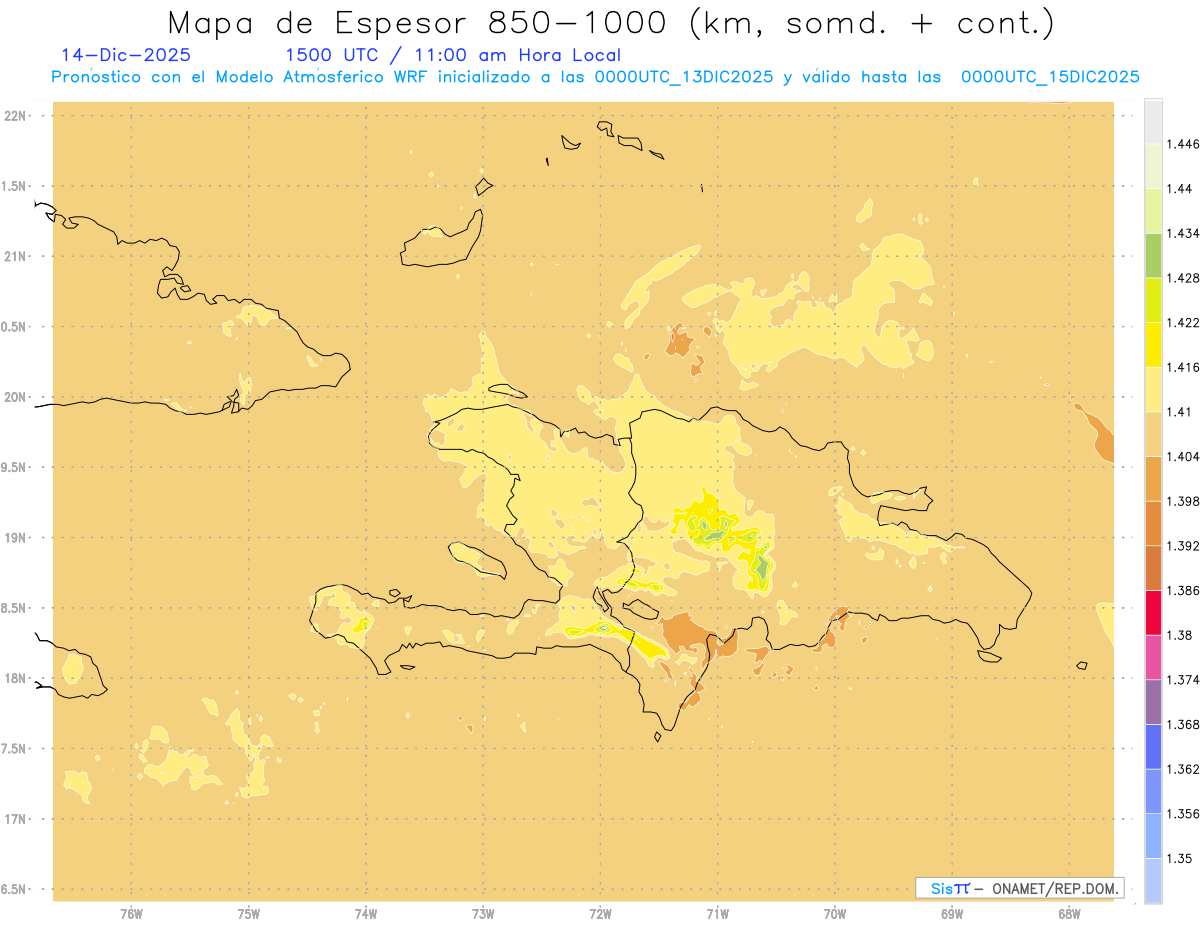Click the latitude label '19N'
This screenshot has width=1200, height=927.
(15, 538)
